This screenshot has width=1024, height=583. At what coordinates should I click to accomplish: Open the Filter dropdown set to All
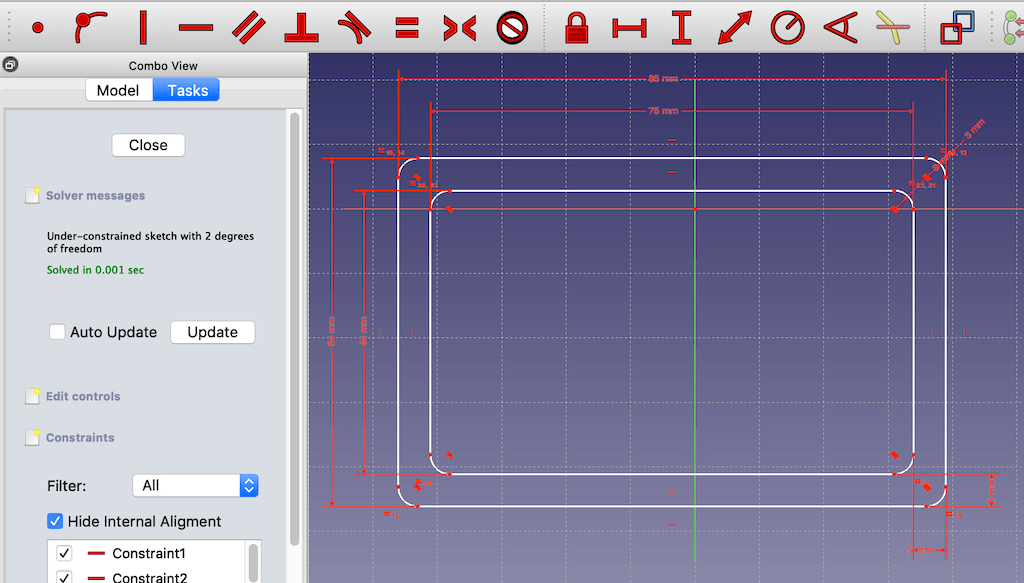click(196, 485)
